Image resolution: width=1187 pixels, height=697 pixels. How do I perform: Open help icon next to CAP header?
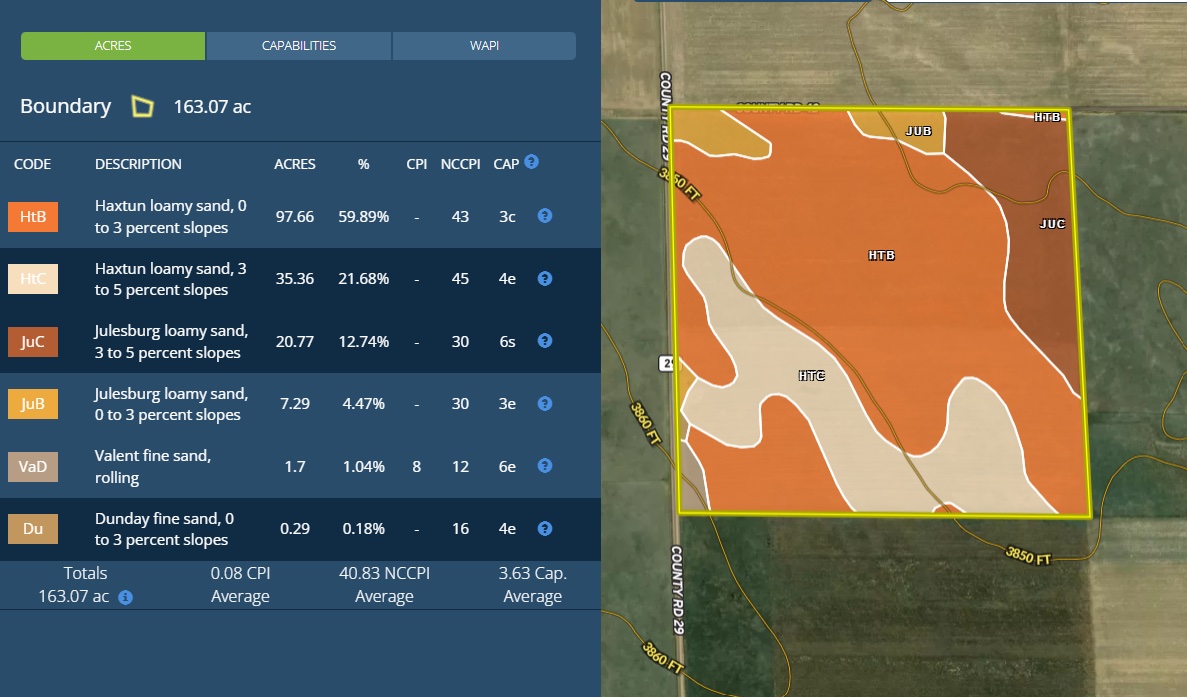[532, 162]
